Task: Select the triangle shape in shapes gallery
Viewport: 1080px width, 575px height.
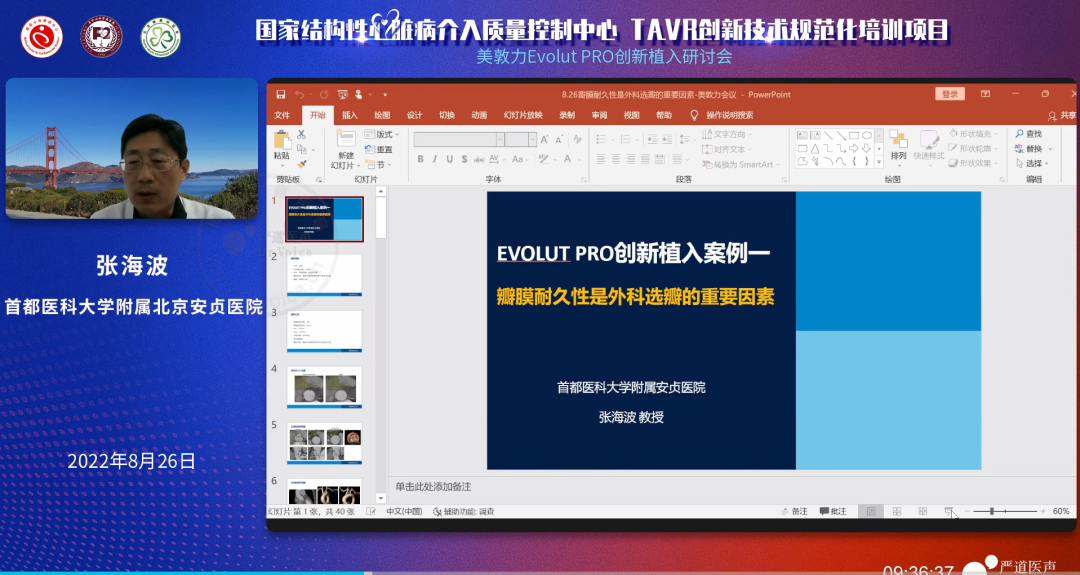Action: 815,148
